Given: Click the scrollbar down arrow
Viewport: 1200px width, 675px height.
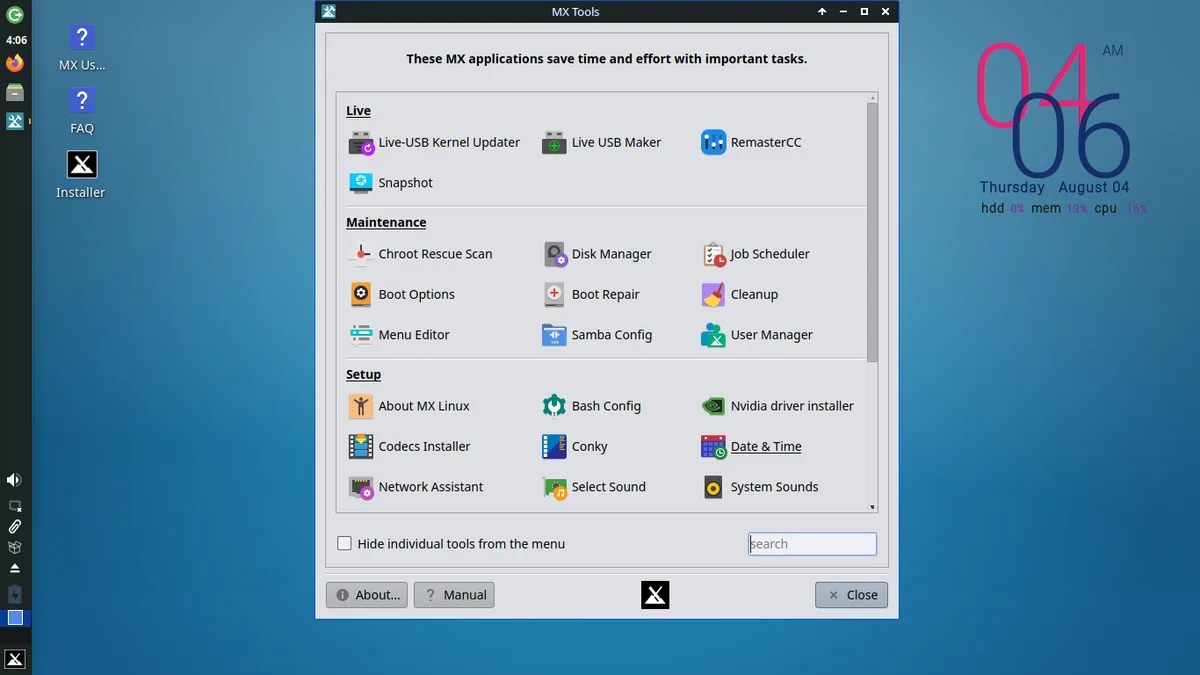Looking at the screenshot, I should pyautogui.click(x=873, y=507).
